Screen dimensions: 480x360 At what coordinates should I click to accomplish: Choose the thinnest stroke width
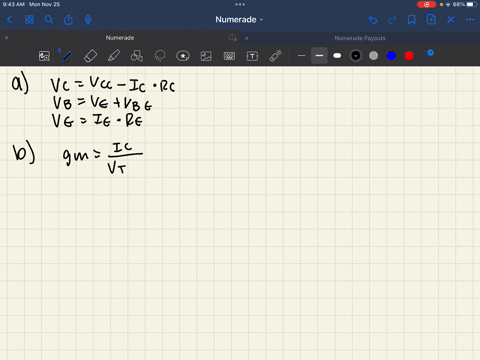[301, 56]
